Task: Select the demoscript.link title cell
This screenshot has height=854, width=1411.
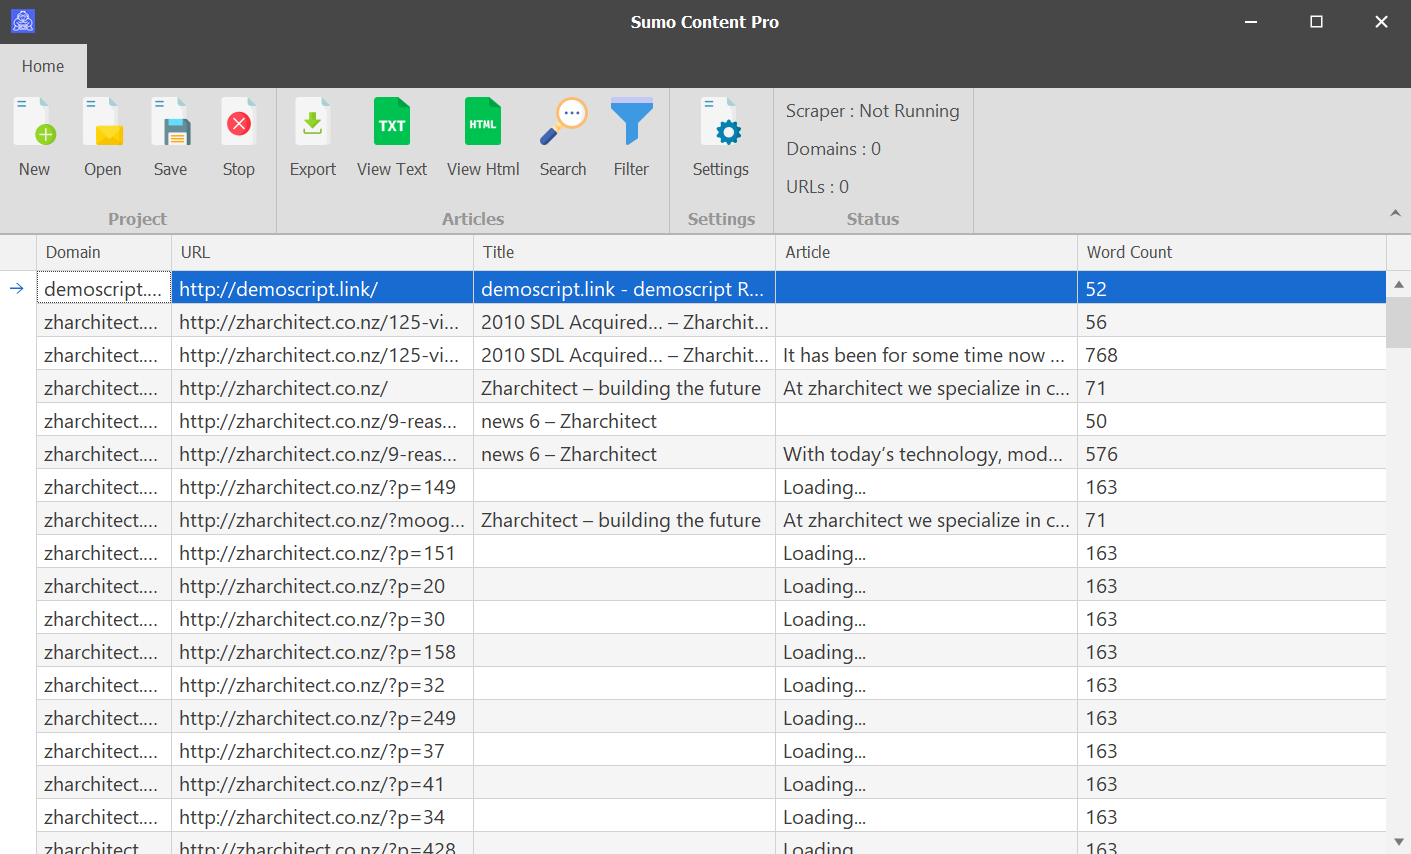Action: pyautogui.click(x=624, y=289)
